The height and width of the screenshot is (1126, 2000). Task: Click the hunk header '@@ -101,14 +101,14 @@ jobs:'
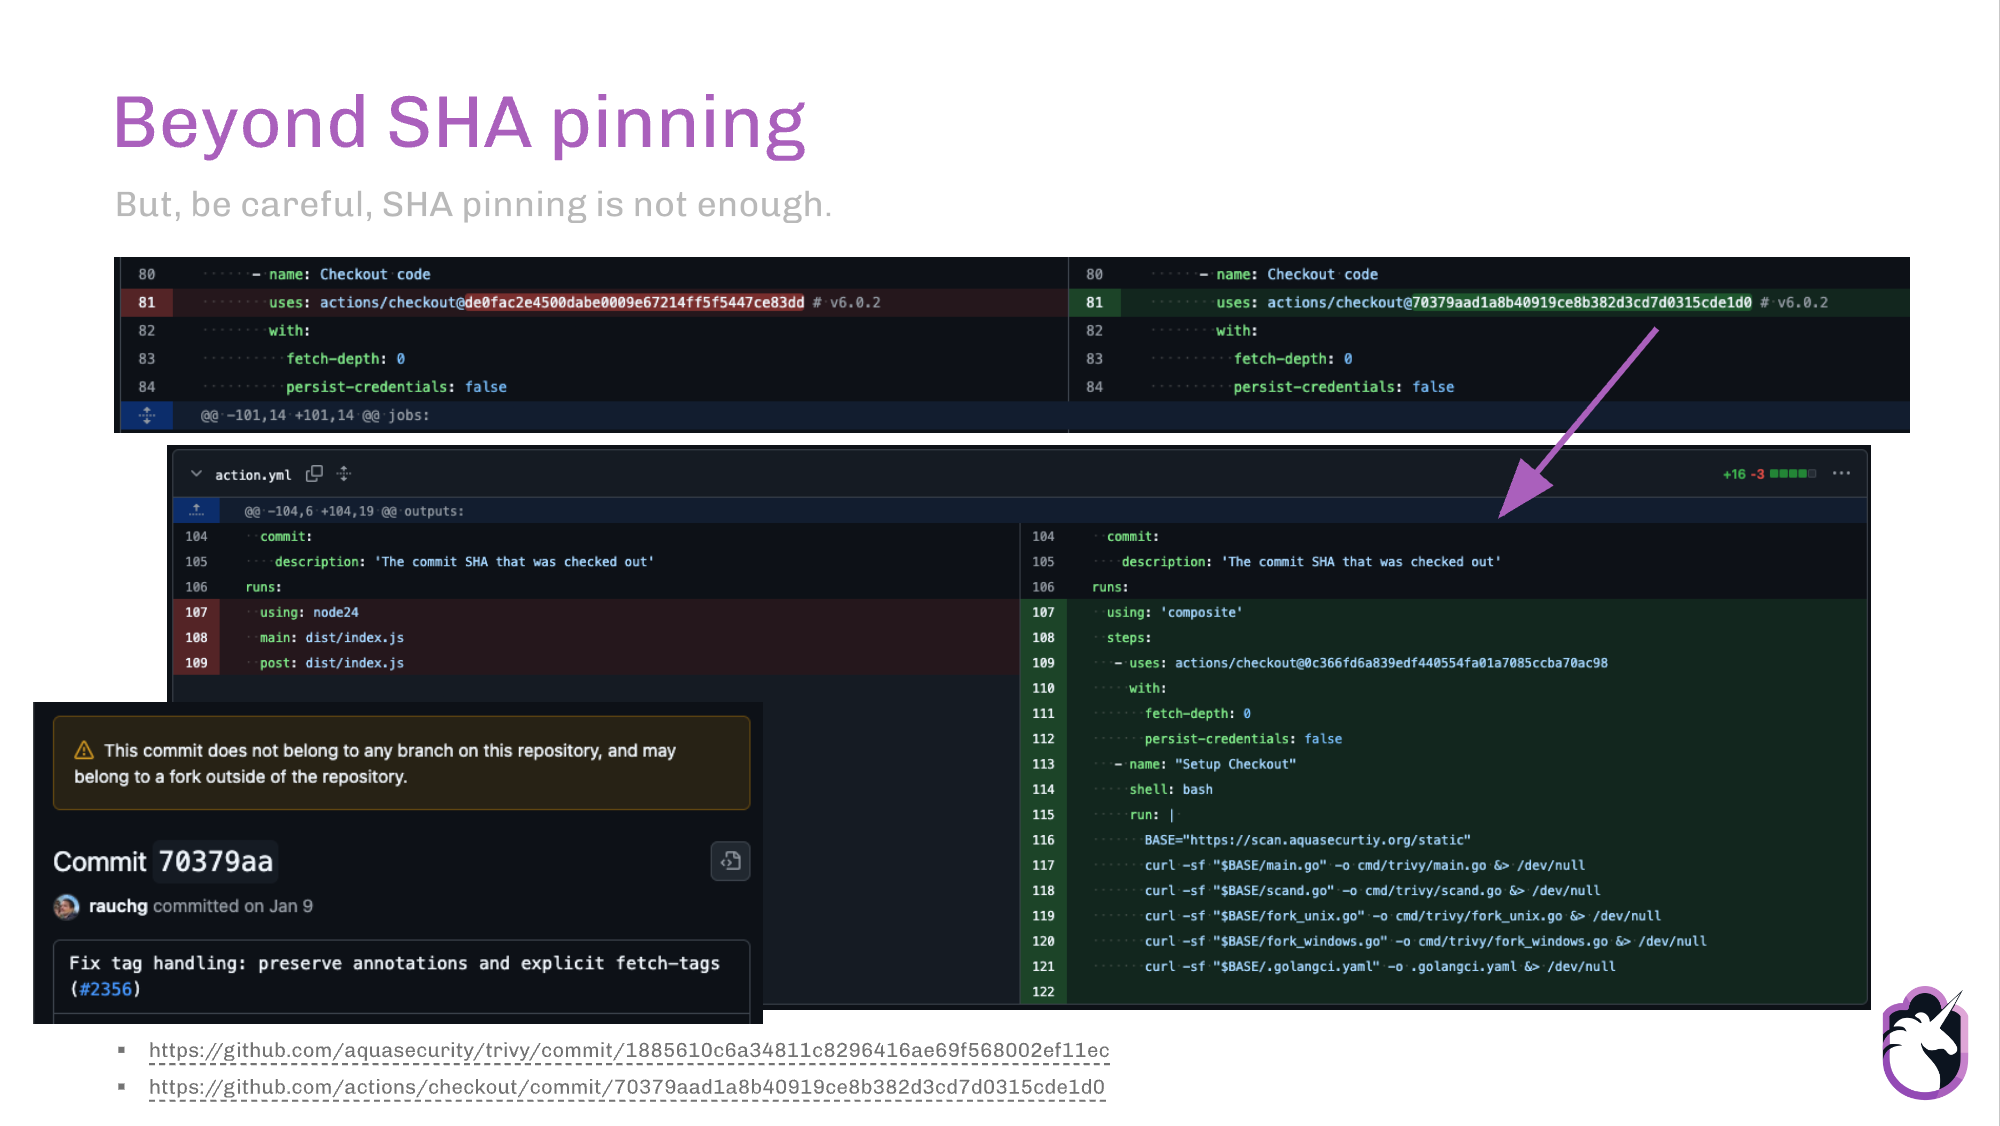(315, 415)
